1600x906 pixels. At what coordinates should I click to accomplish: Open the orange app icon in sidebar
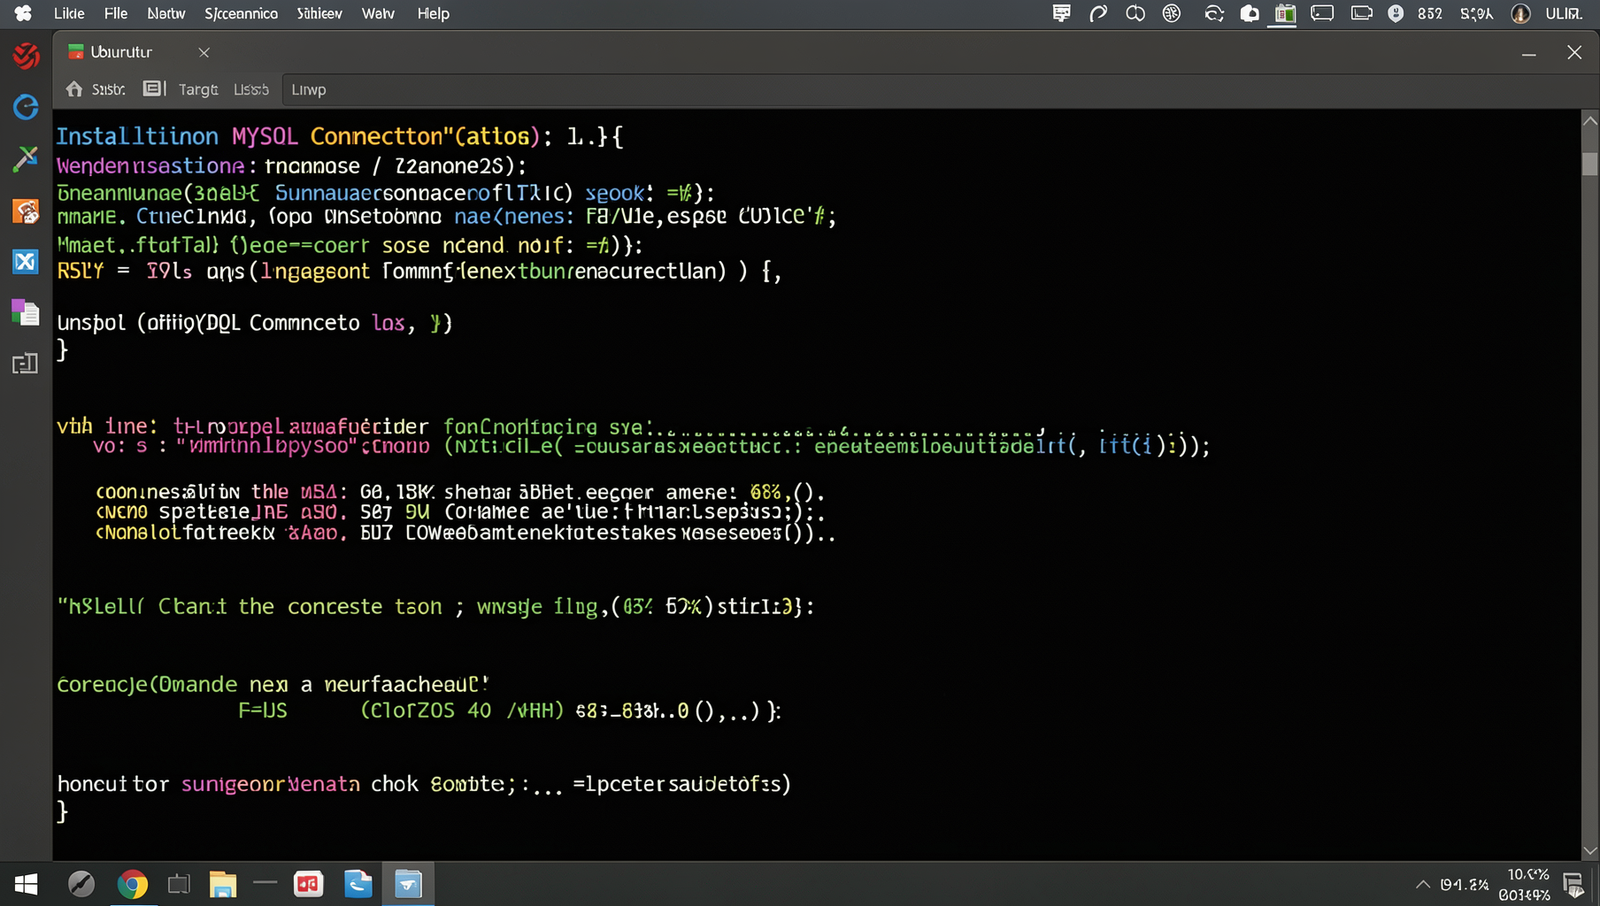[x=25, y=211]
